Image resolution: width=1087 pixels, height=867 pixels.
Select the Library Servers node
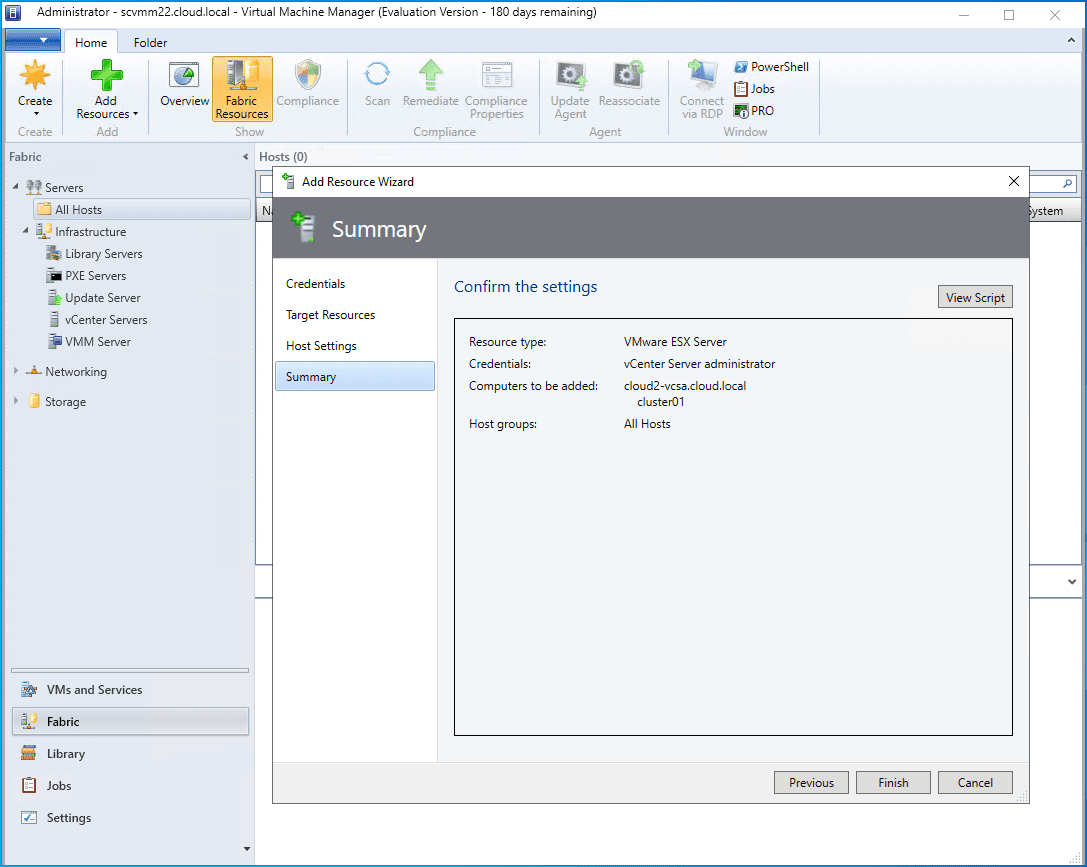103,254
